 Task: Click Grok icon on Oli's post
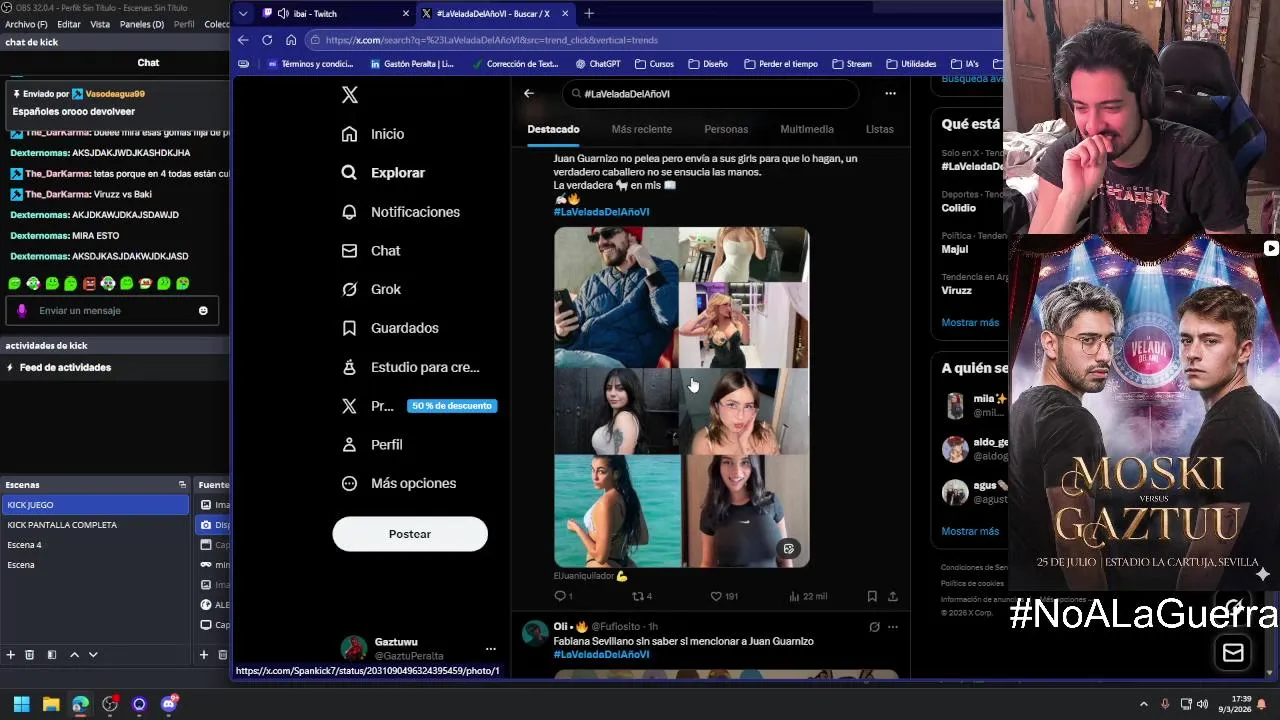(874, 627)
